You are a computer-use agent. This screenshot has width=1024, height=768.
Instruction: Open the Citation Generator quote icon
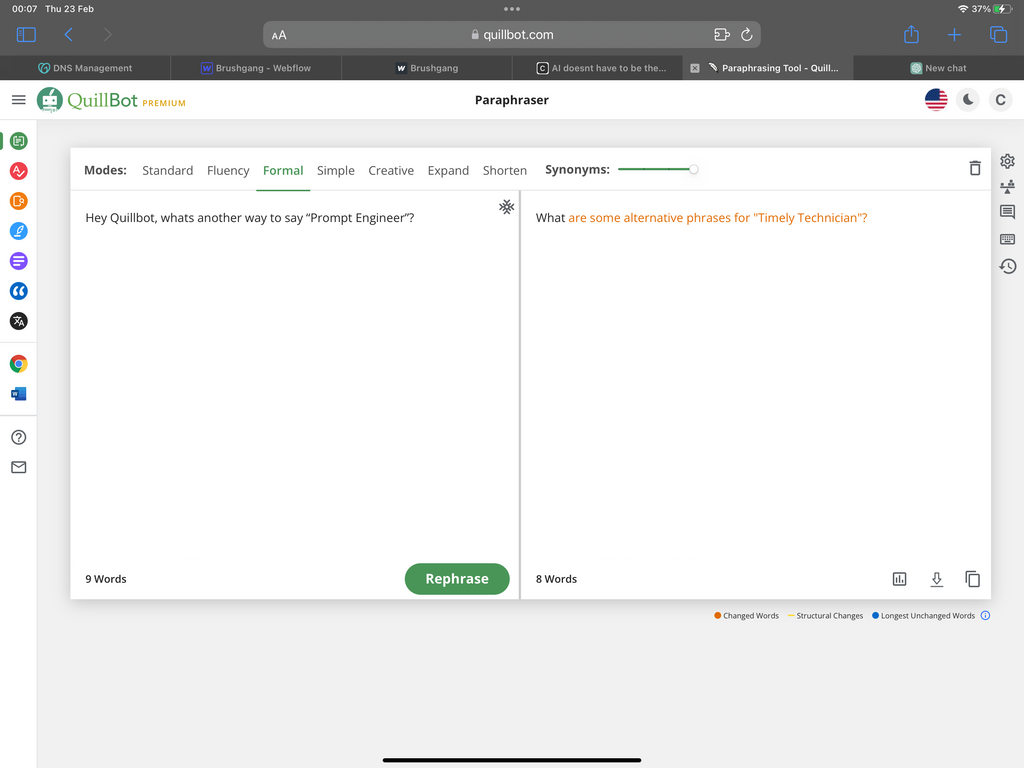[x=19, y=291]
